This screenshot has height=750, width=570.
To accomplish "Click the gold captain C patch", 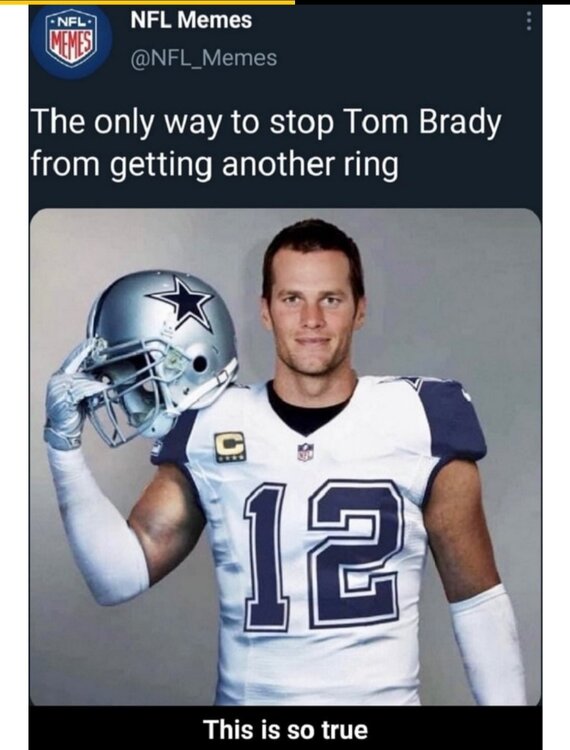I will (229, 447).
